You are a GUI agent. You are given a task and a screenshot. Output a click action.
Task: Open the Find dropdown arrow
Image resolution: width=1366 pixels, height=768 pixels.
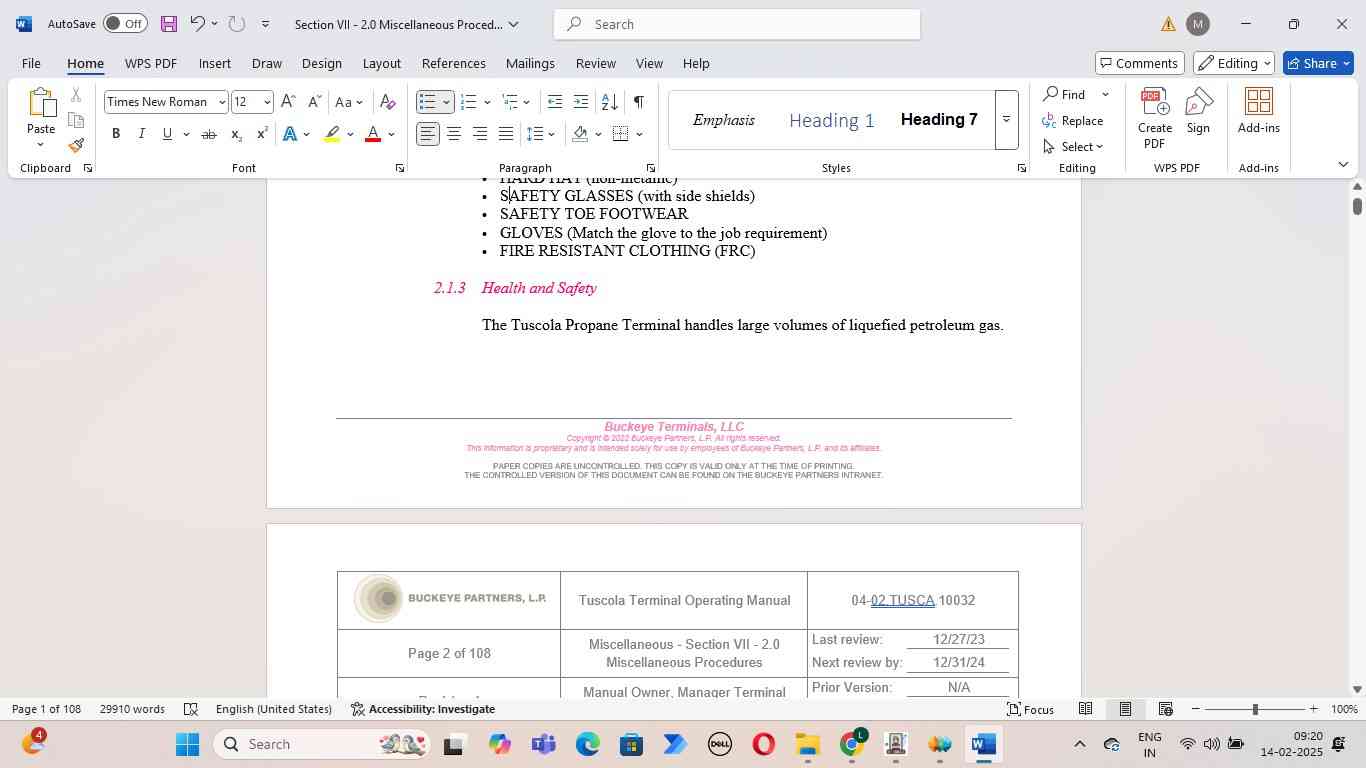pos(1105,95)
